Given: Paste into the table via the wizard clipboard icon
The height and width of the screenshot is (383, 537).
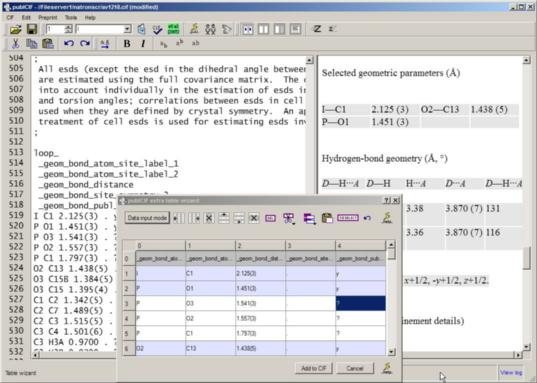Looking at the screenshot, I should 327,218.
